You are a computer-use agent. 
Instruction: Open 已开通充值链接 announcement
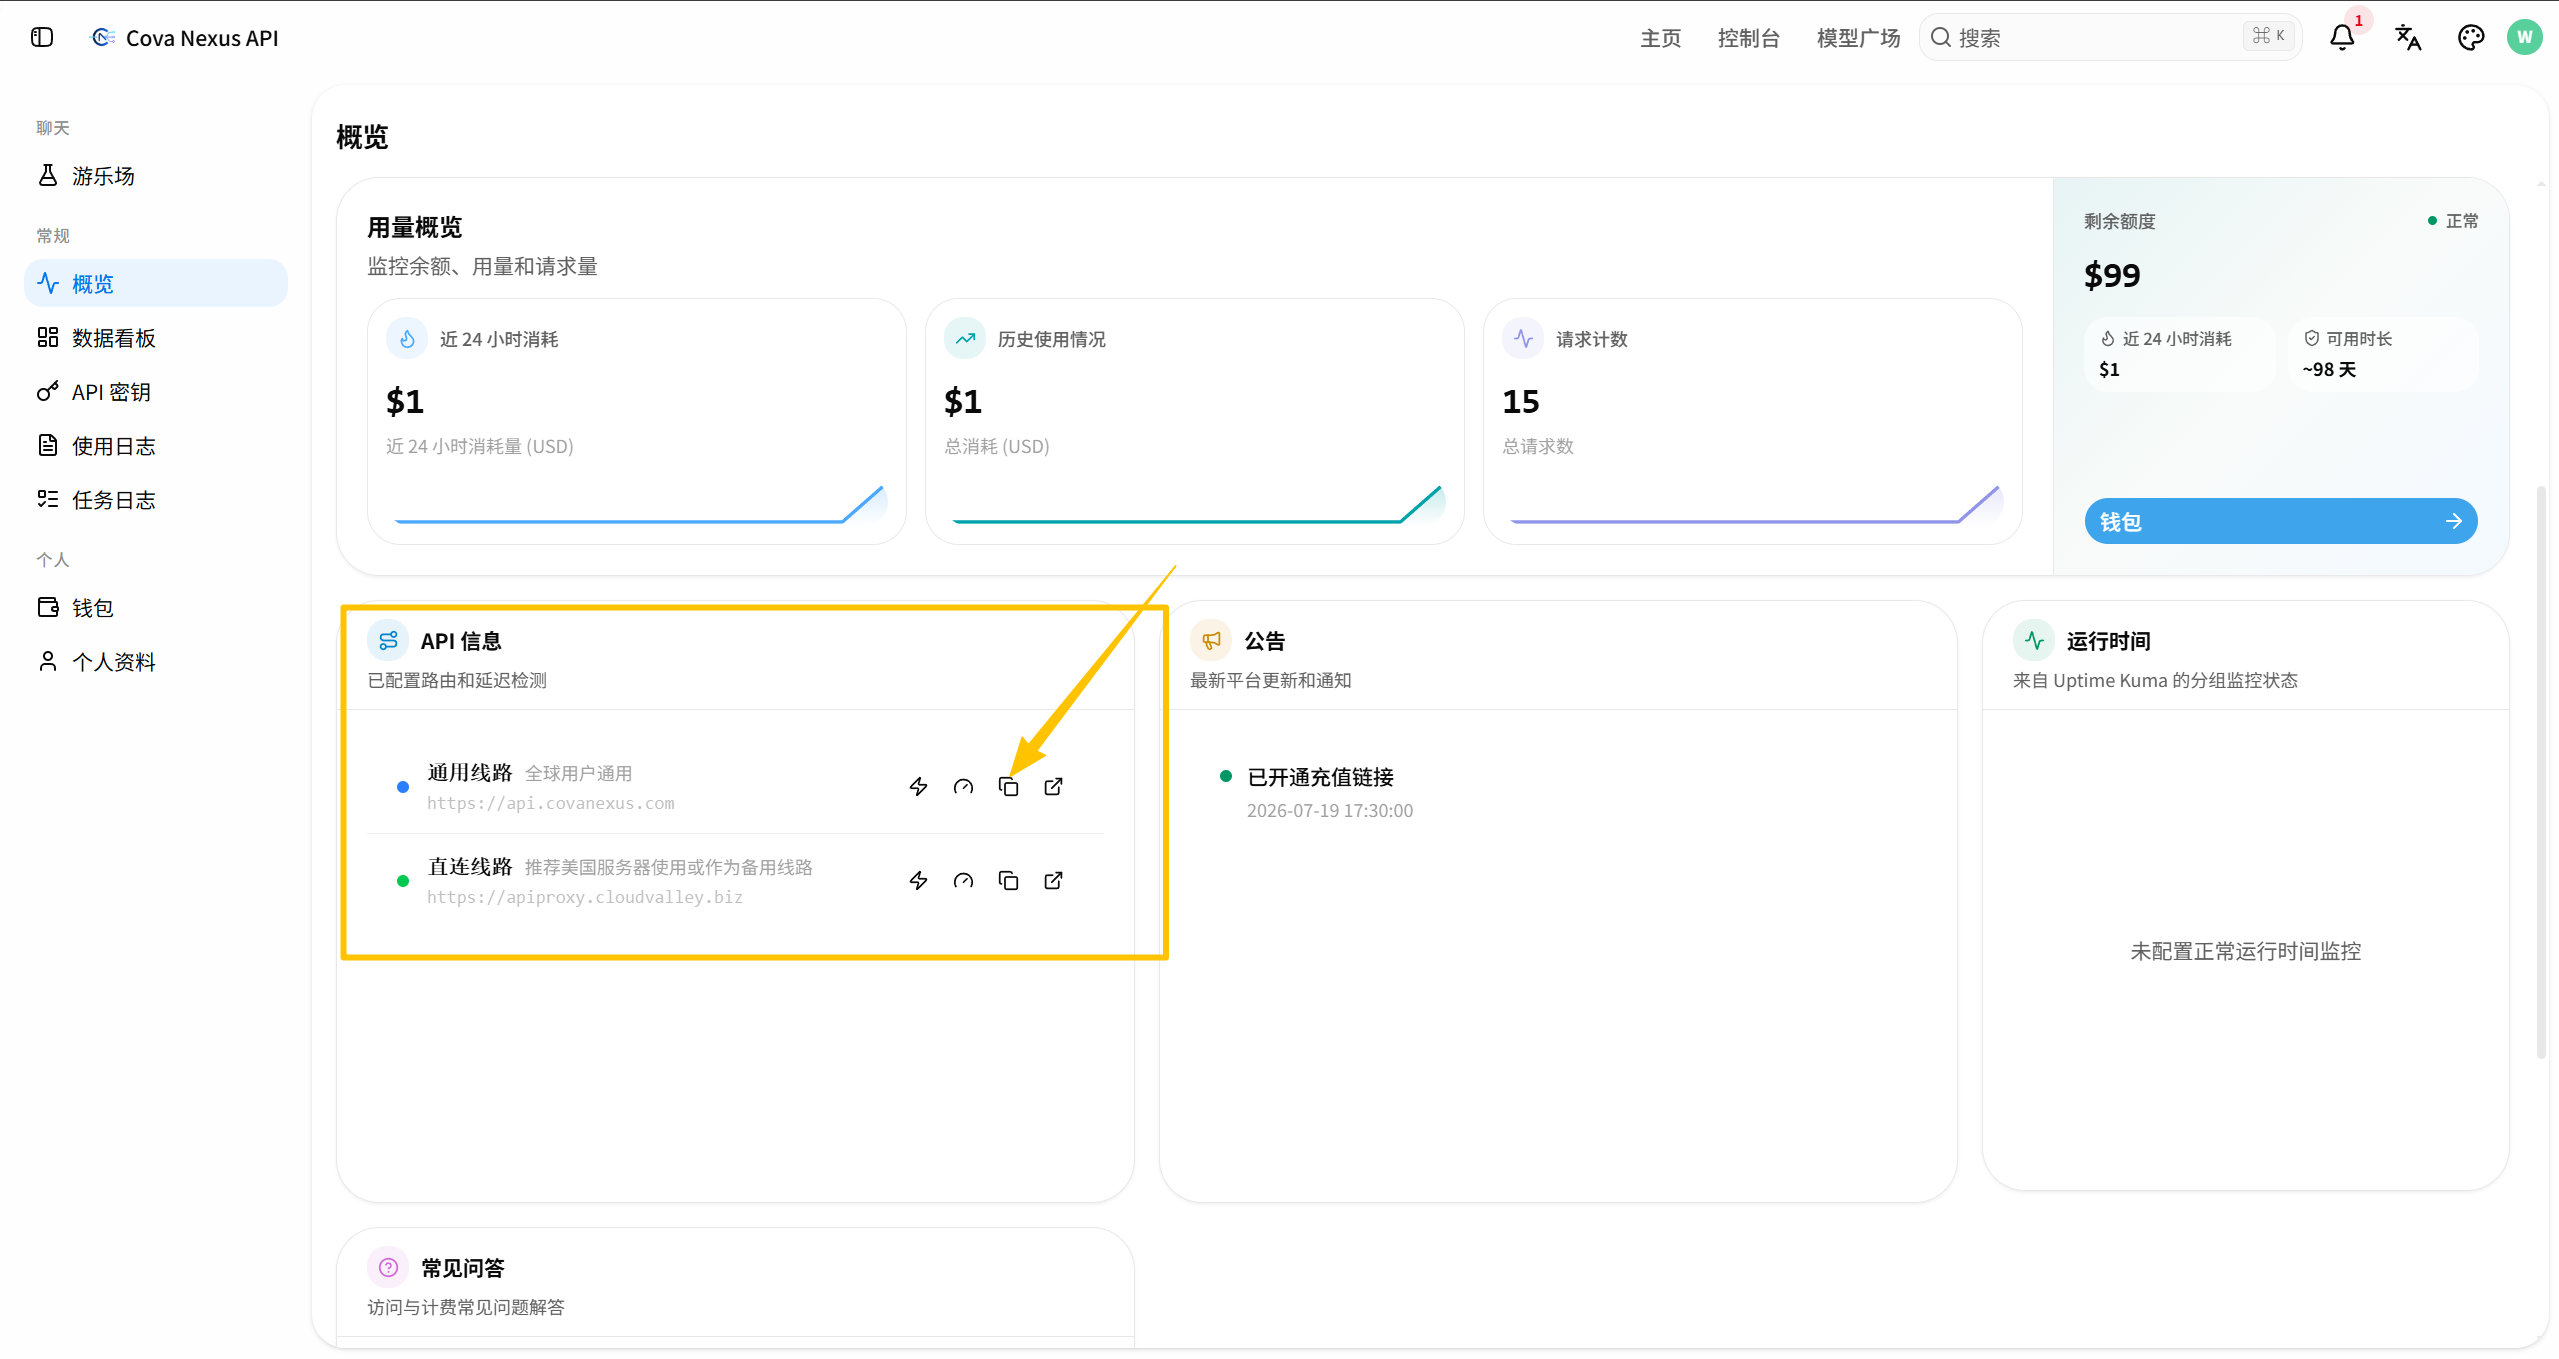[x=1319, y=777]
